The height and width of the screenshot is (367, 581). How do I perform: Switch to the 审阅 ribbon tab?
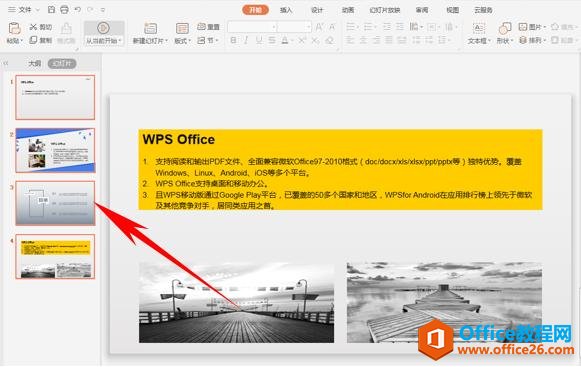point(422,10)
